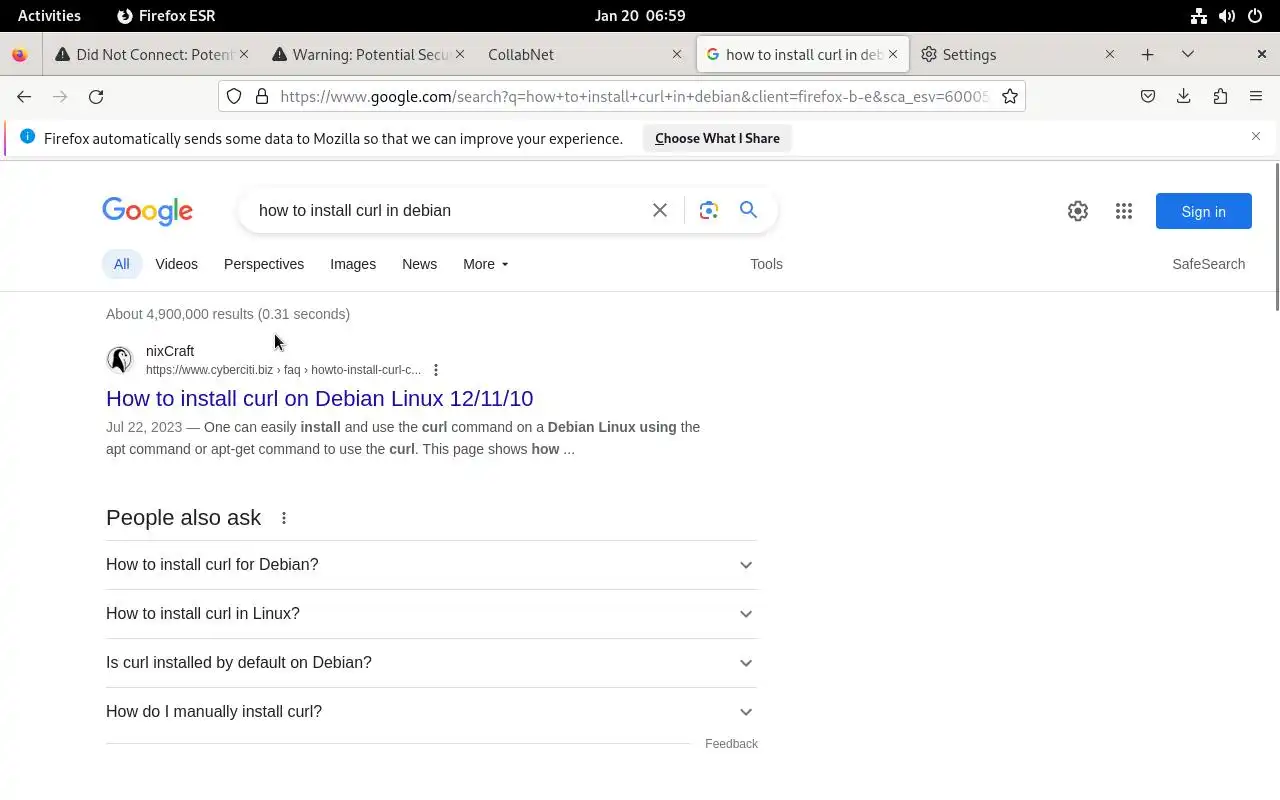Expand 'Is curl installed by default on Debian?'
The width and height of the screenshot is (1280, 800).
[431, 662]
